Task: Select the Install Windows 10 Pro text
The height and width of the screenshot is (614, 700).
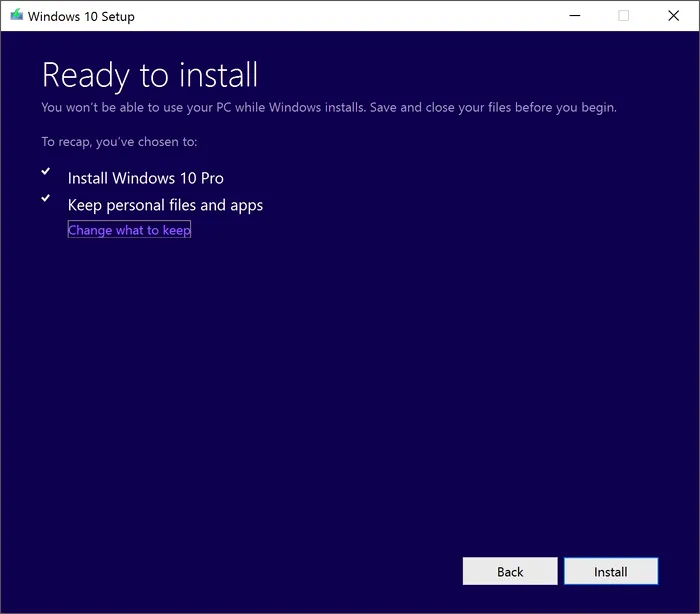Action: [145, 178]
